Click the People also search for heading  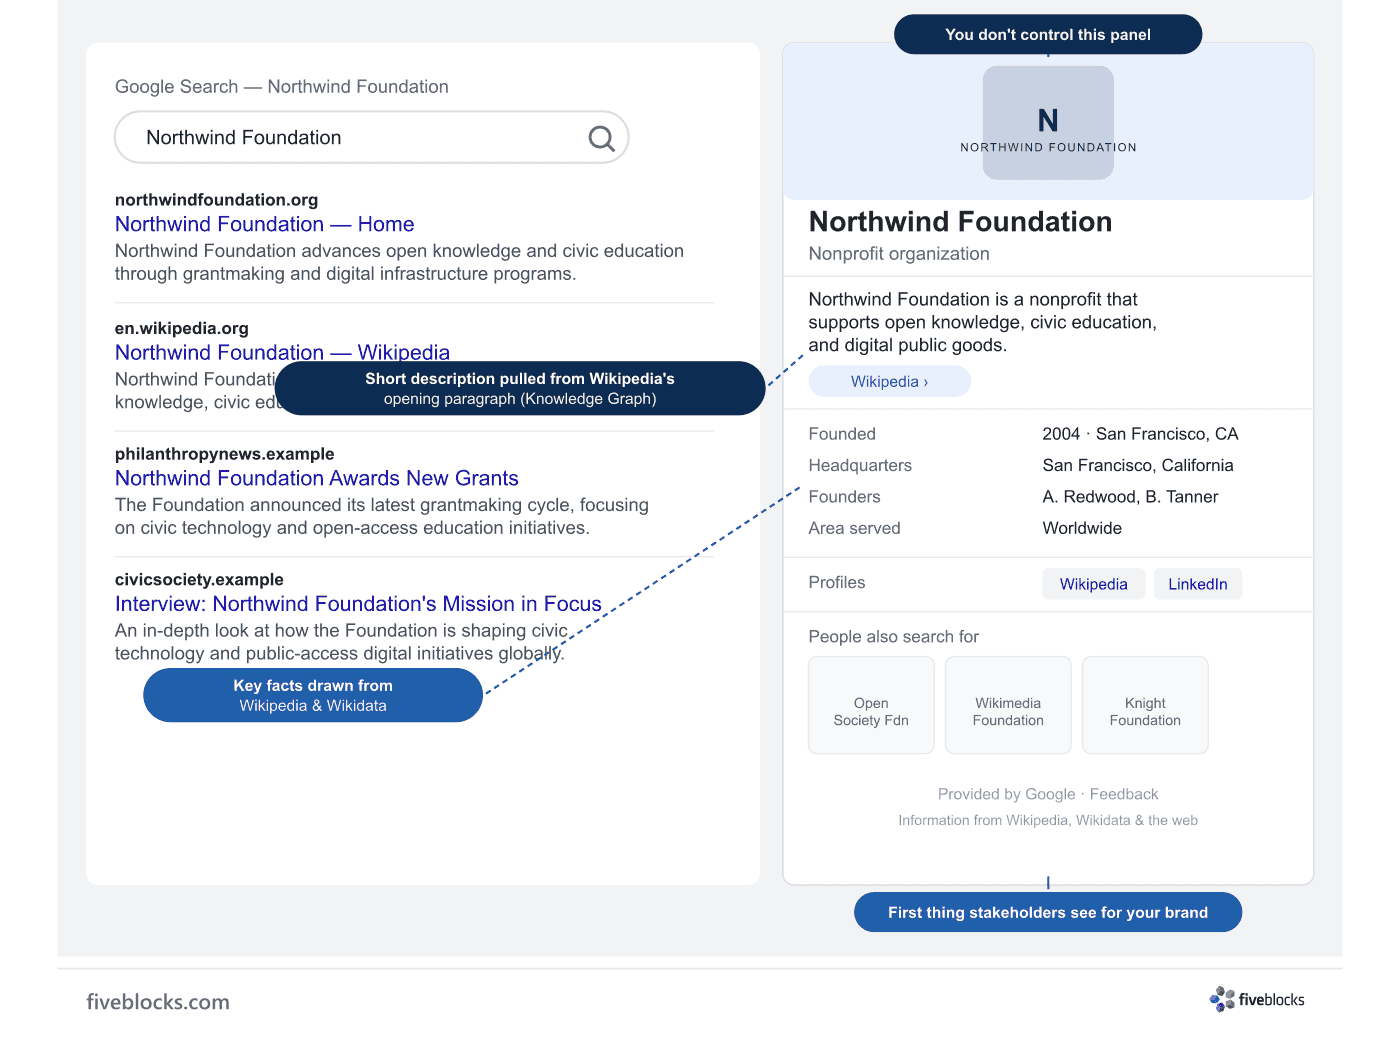click(893, 637)
